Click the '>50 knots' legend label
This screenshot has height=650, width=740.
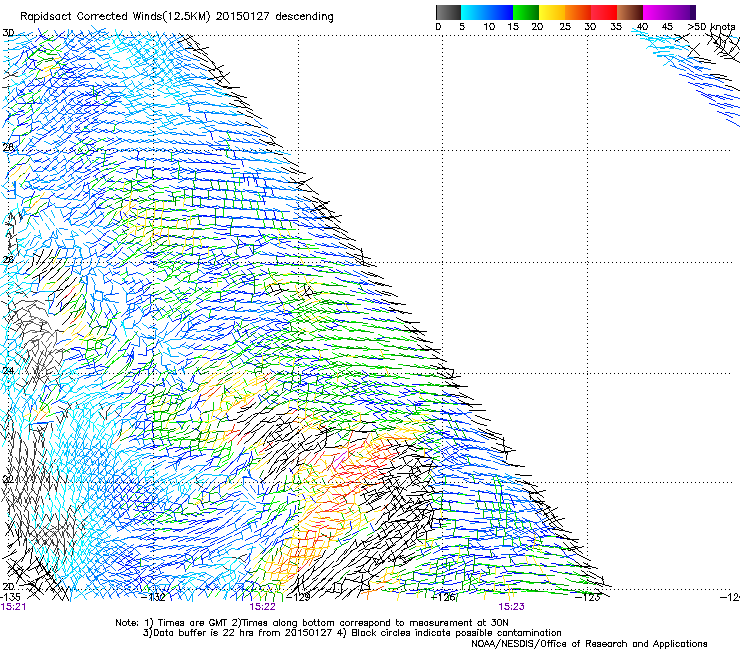point(711,27)
